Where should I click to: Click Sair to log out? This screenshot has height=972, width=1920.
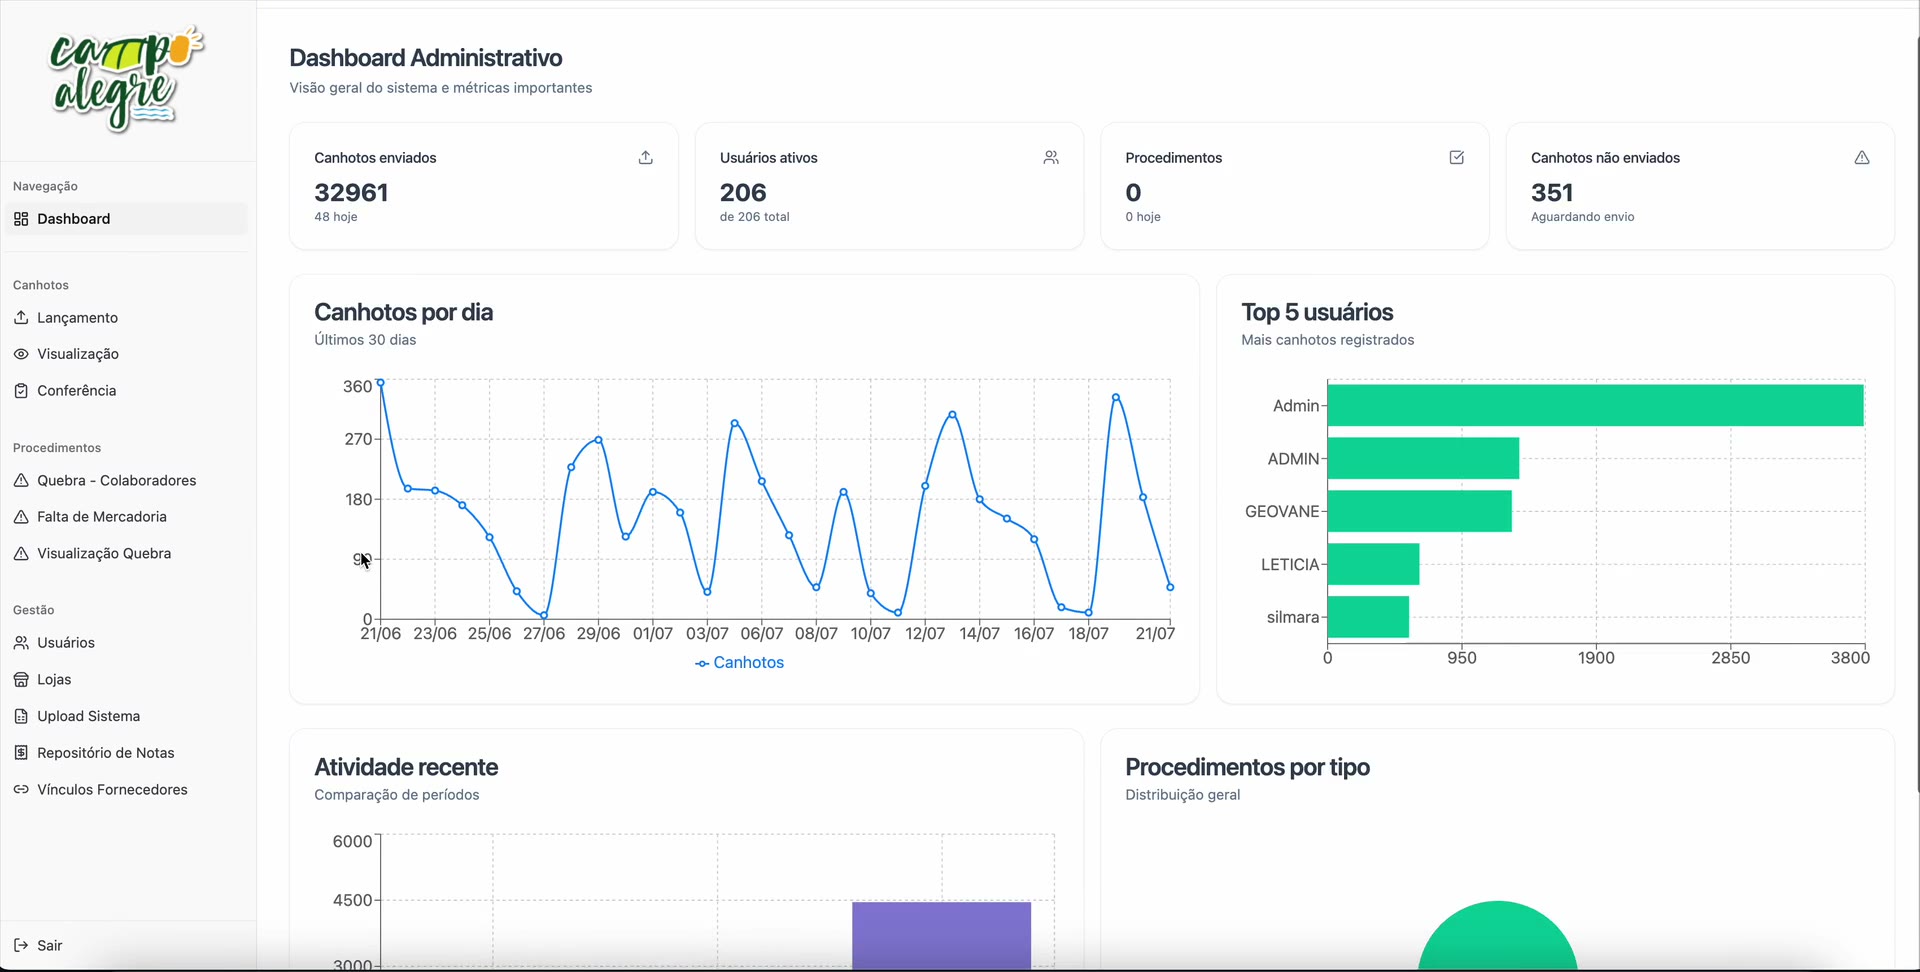click(x=126, y=946)
